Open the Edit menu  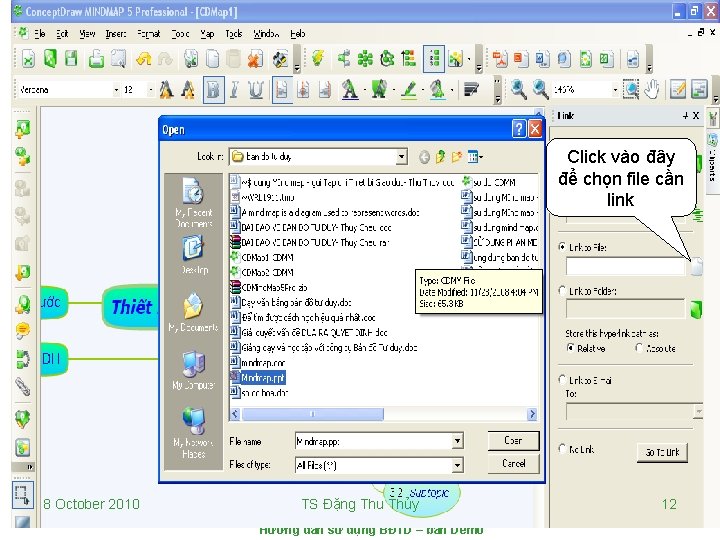click(62, 34)
